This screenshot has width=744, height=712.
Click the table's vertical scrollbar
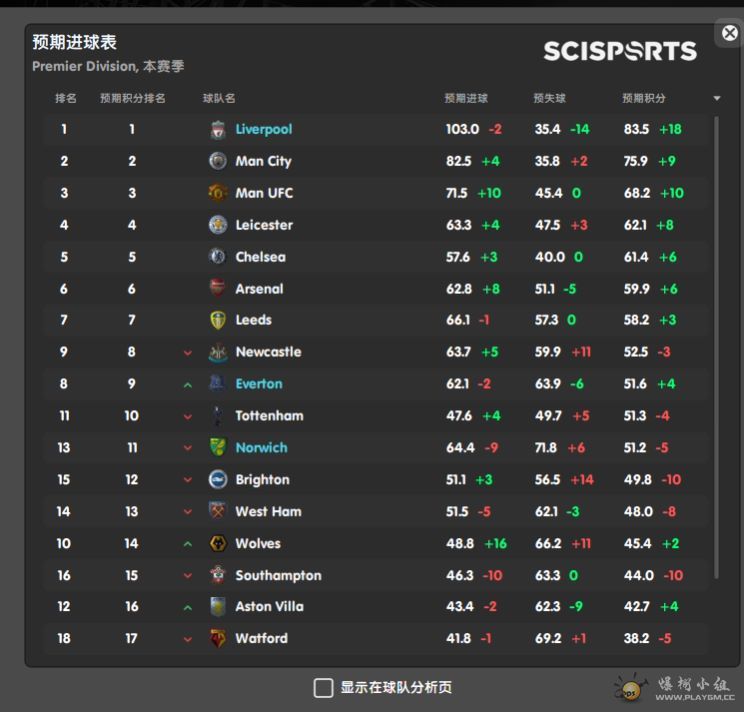(x=716, y=347)
